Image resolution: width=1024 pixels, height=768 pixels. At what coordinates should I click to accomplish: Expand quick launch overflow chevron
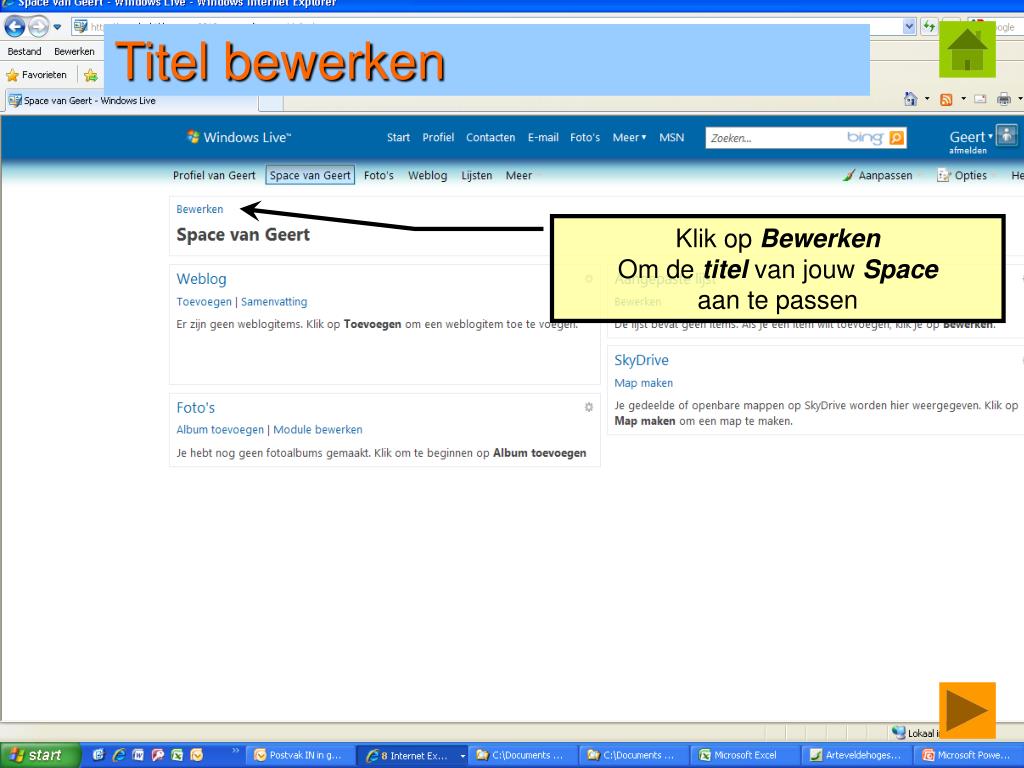pos(235,751)
